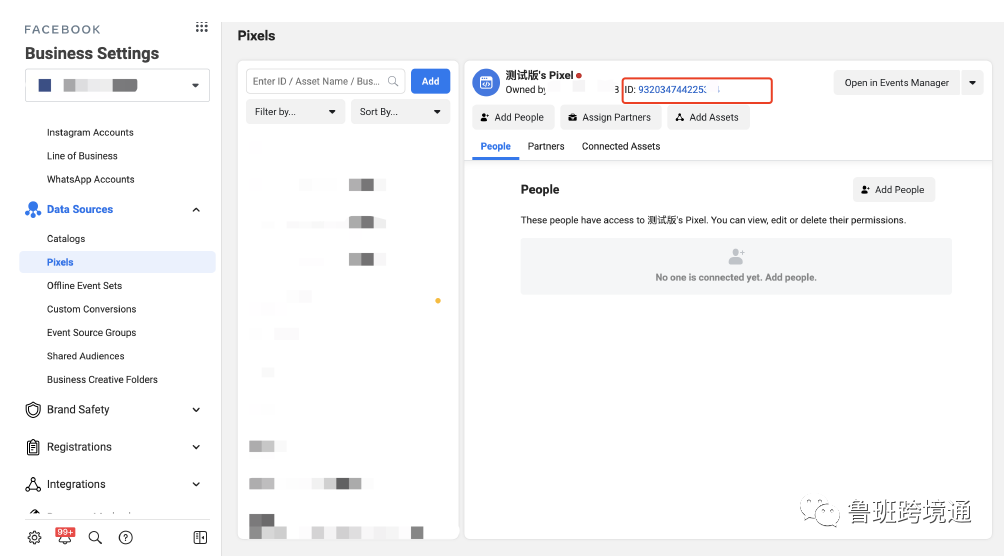Image resolution: width=1004 pixels, height=556 pixels.
Task: Click the search magnifier in bottom bar
Action: coord(95,537)
